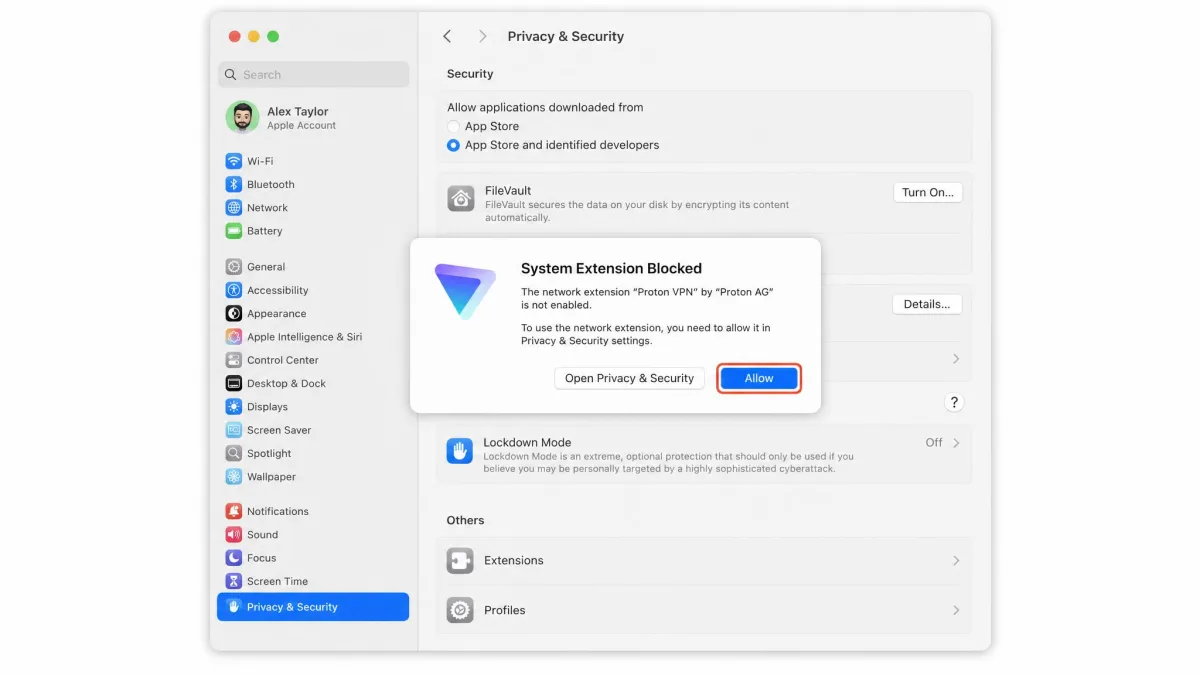
Task: Expand the Profiles row chevron
Action: (956, 610)
